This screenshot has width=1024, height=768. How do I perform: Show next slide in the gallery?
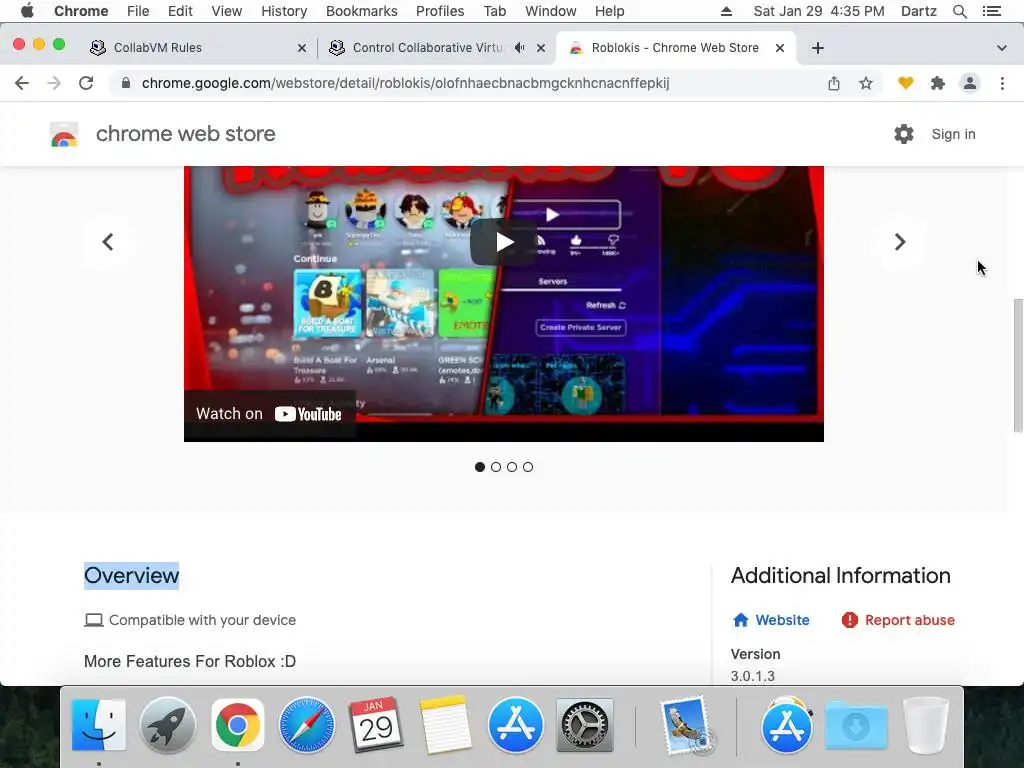(900, 242)
